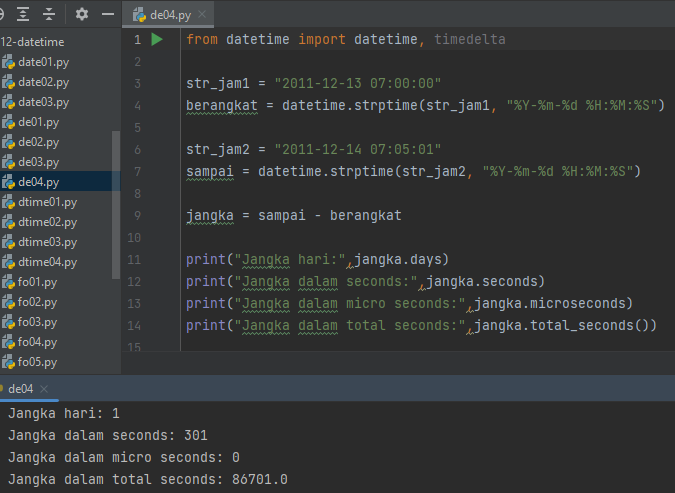Open dtime04.py in project tree
Image resolution: width=675 pixels, height=493 pixels.
[47, 262]
